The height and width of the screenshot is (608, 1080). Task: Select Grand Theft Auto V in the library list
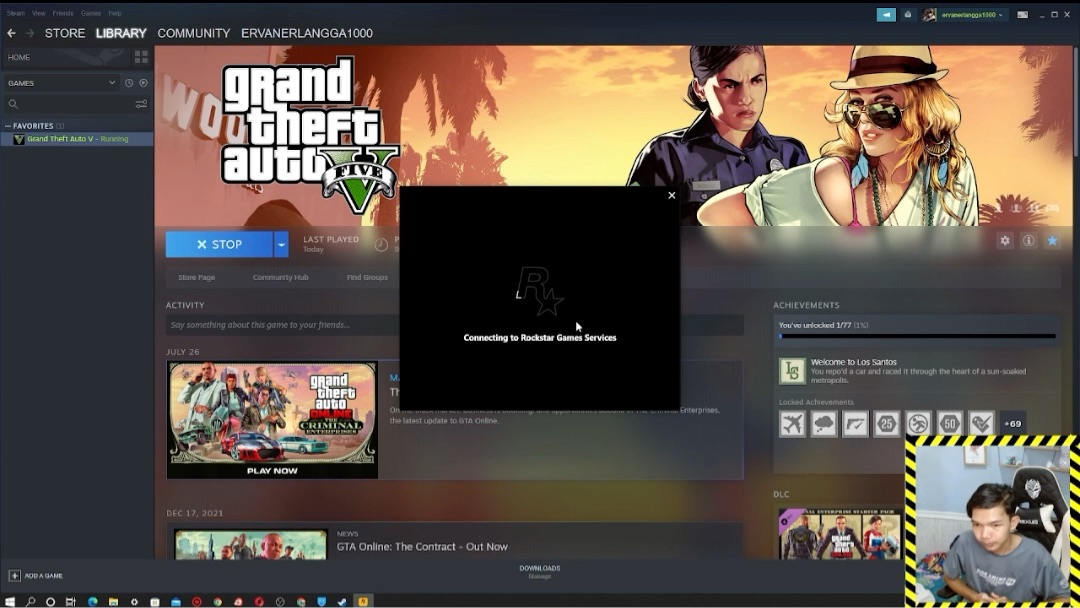(76, 139)
